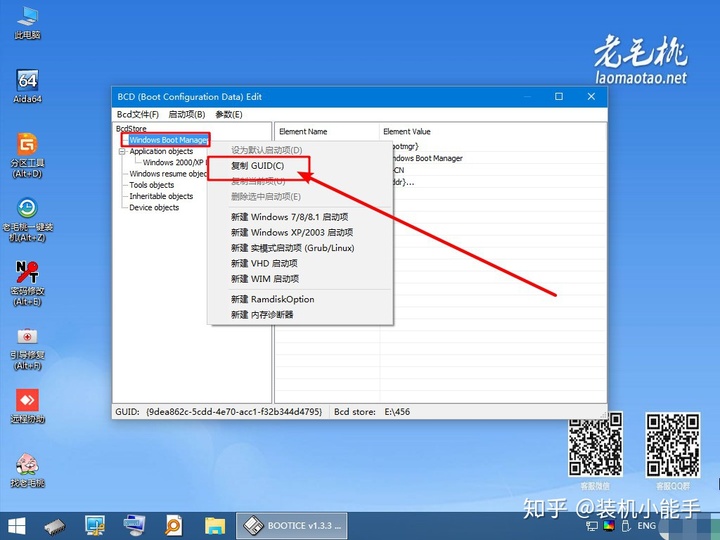Click the Bcd store E:\456 status text
Image resolution: width=720 pixels, height=540 pixels.
click(372, 411)
